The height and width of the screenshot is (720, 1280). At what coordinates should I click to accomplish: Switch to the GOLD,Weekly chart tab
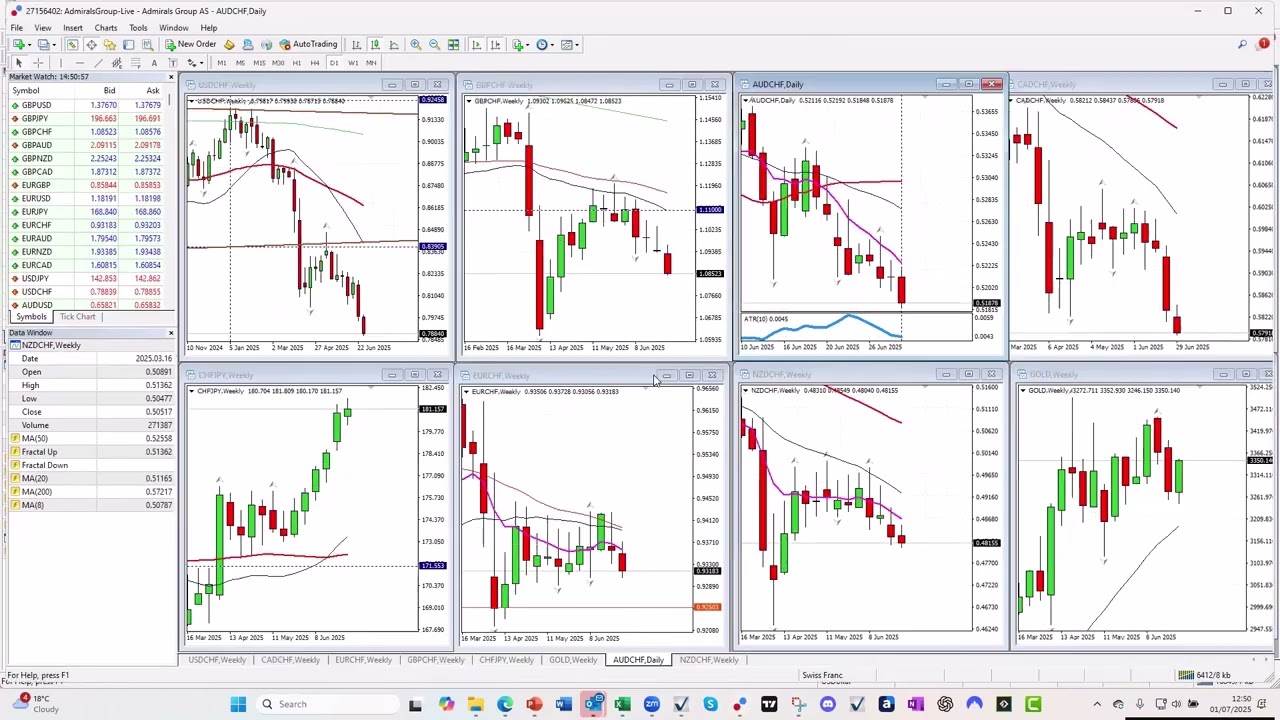point(572,660)
